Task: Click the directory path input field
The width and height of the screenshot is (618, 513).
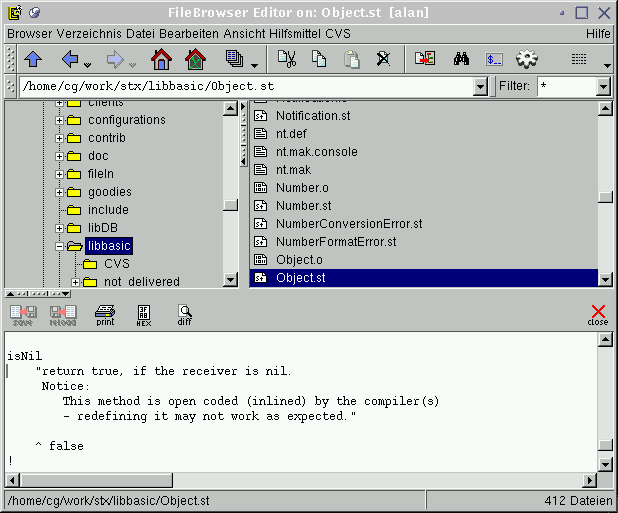Action: tap(246, 86)
